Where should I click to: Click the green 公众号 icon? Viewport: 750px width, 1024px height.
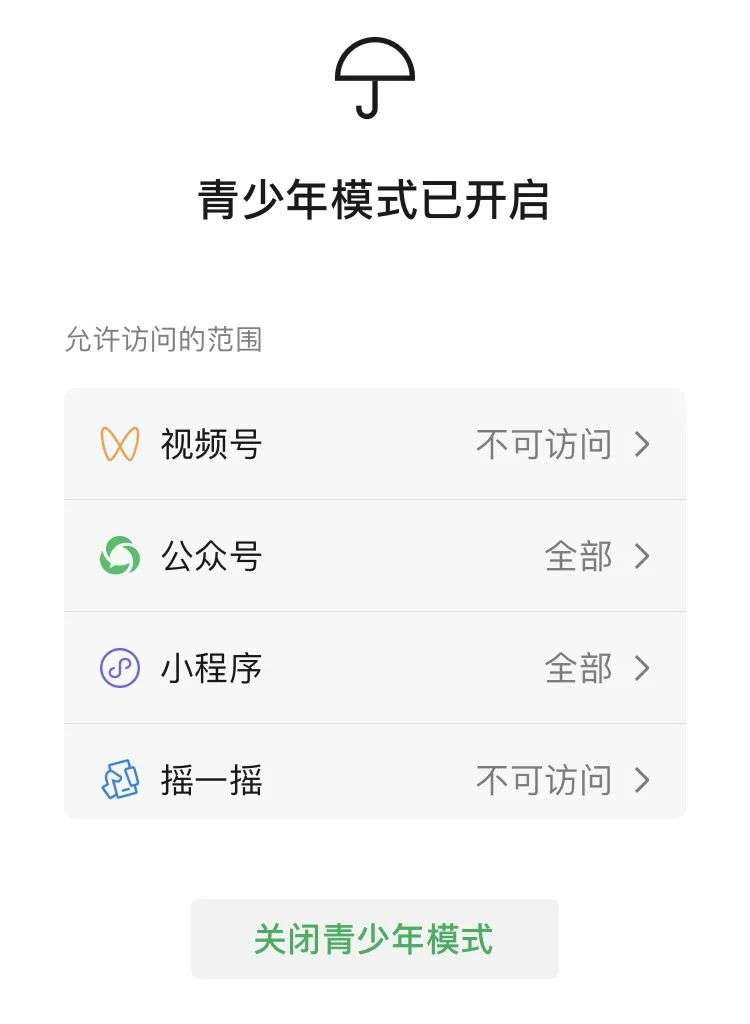tap(120, 556)
